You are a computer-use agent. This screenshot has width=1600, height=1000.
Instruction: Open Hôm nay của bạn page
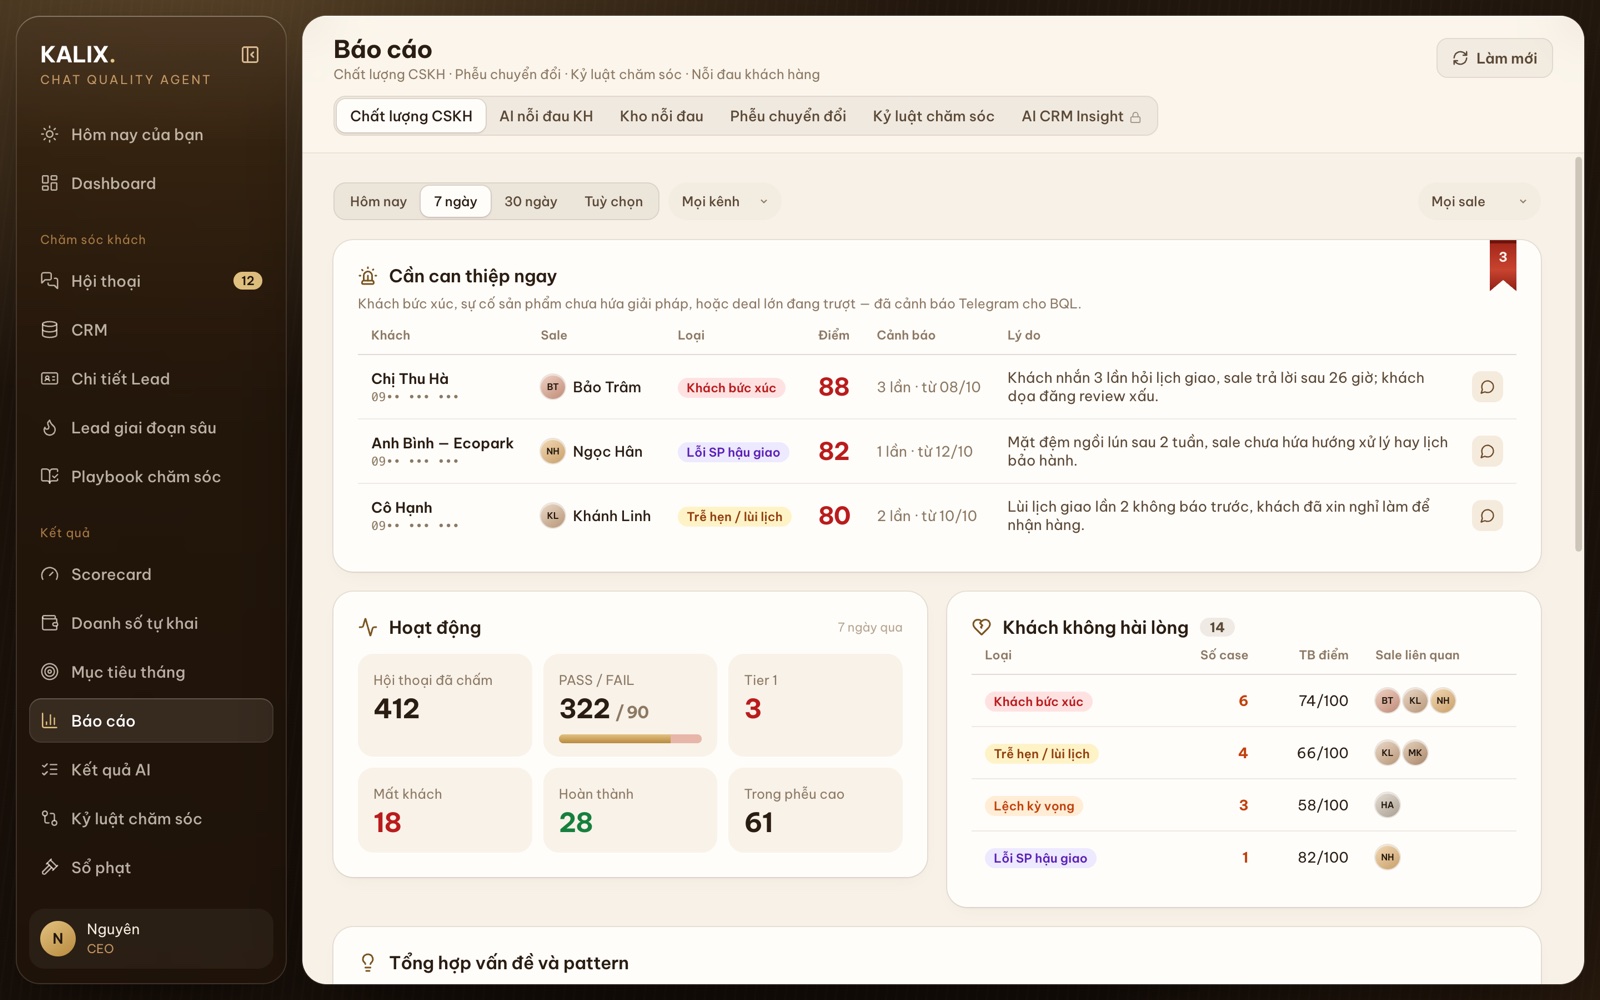[151, 134]
